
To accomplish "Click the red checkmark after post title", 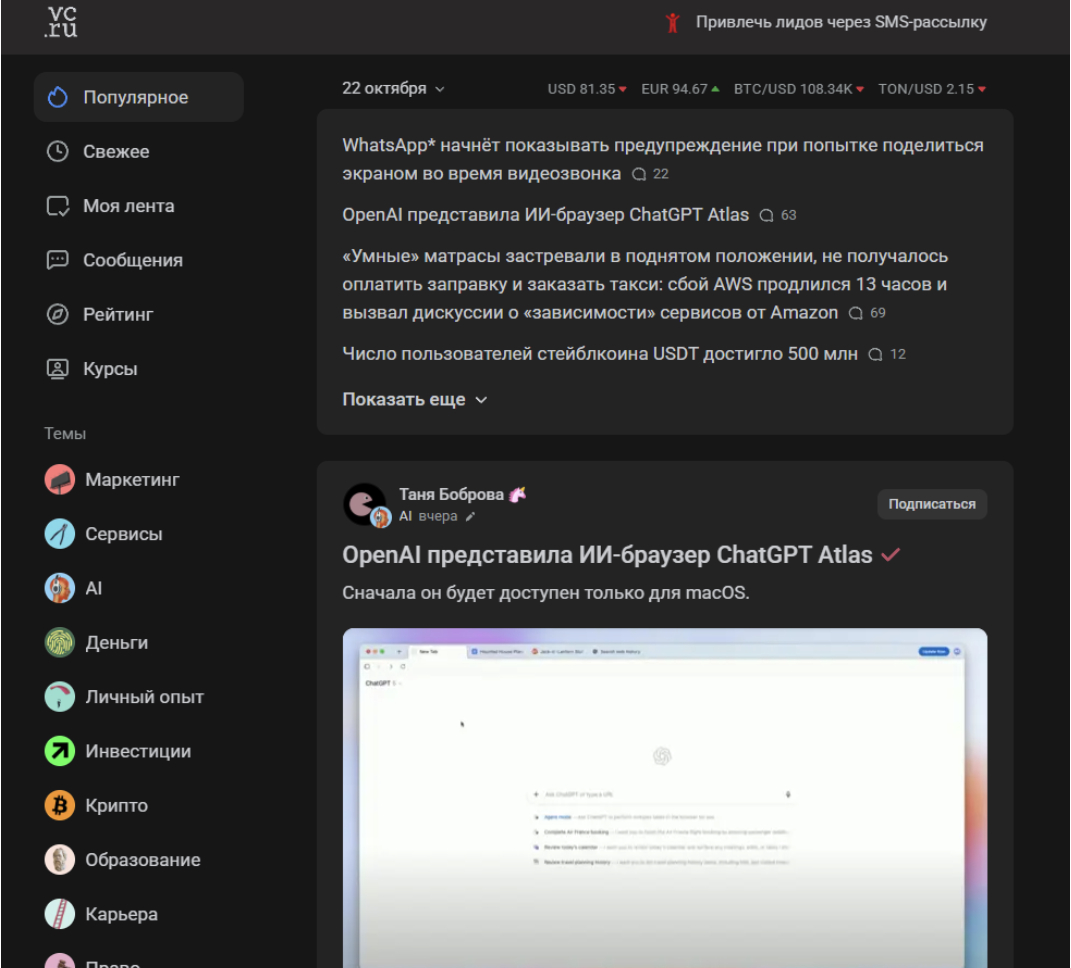I will pos(890,555).
